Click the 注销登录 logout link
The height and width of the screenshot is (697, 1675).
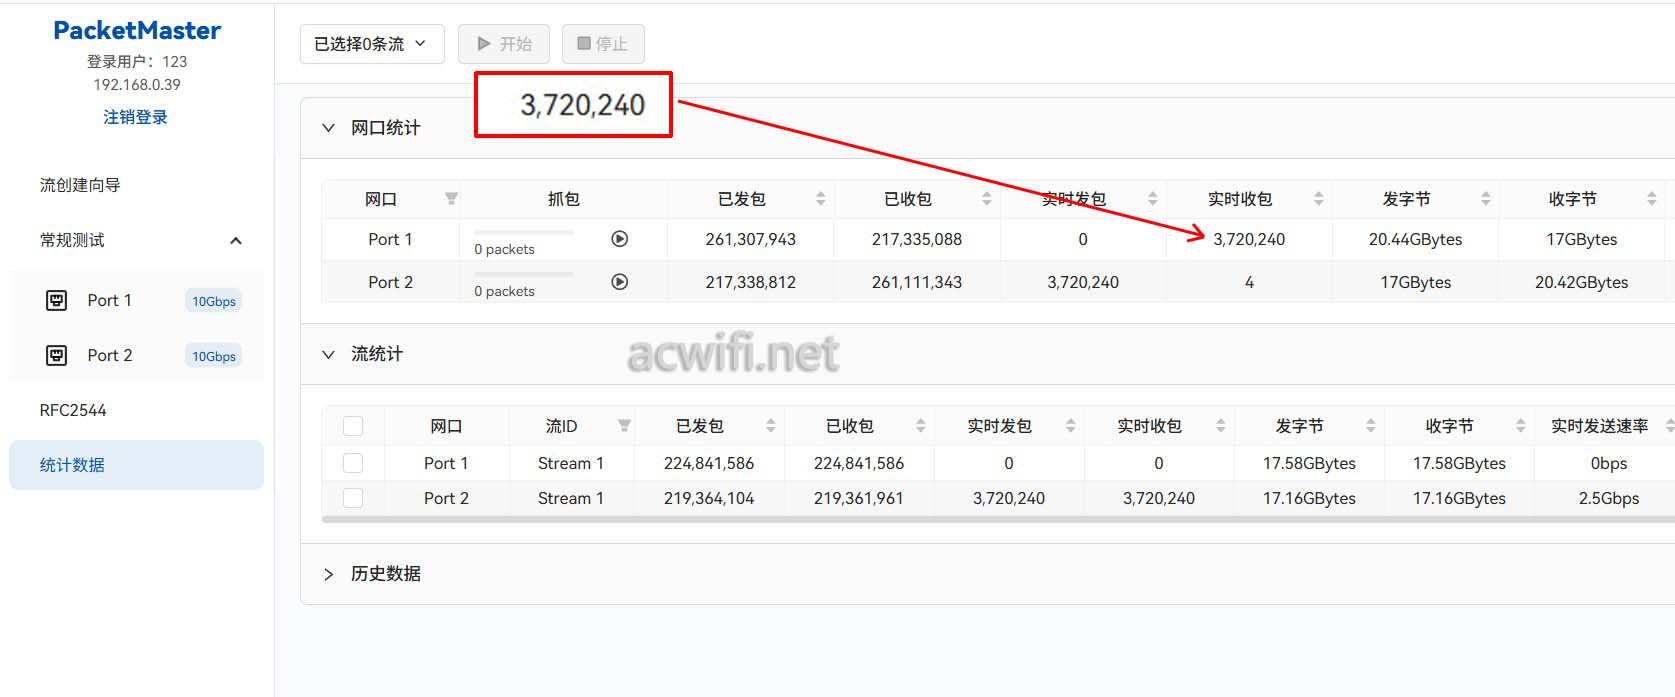pyautogui.click(x=136, y=117)
